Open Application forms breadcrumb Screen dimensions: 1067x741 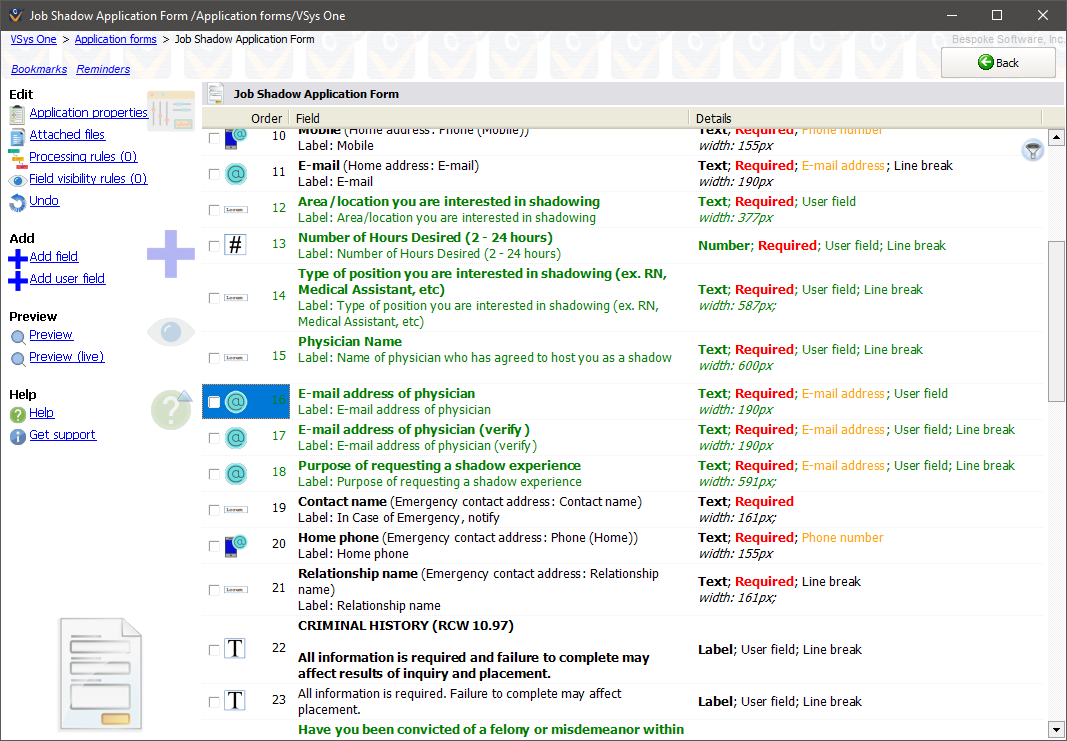click(115, 40)
